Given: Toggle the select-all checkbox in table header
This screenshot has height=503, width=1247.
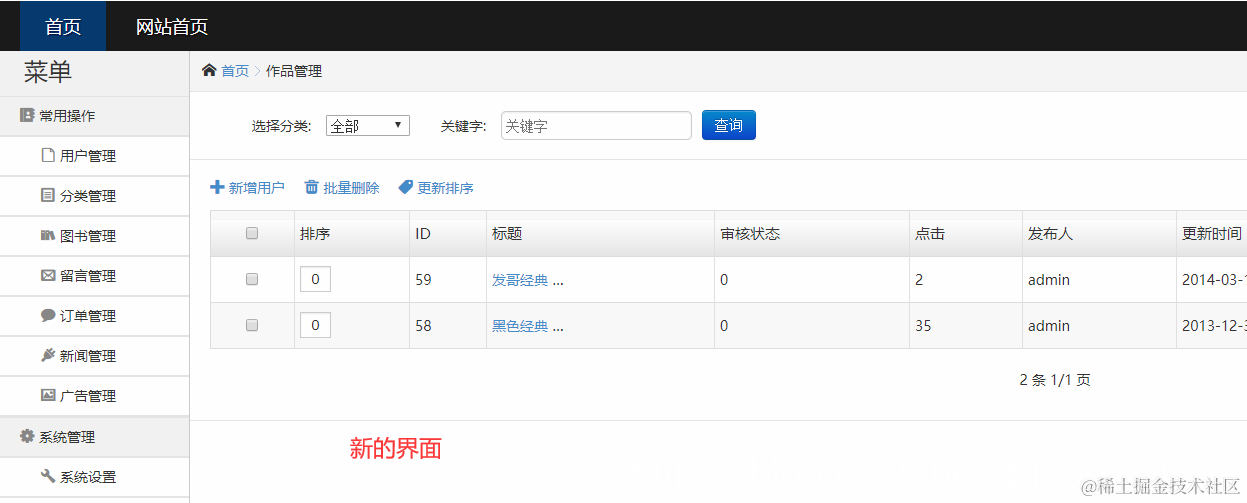Looking at the screenshot, I should click(252, 233).
